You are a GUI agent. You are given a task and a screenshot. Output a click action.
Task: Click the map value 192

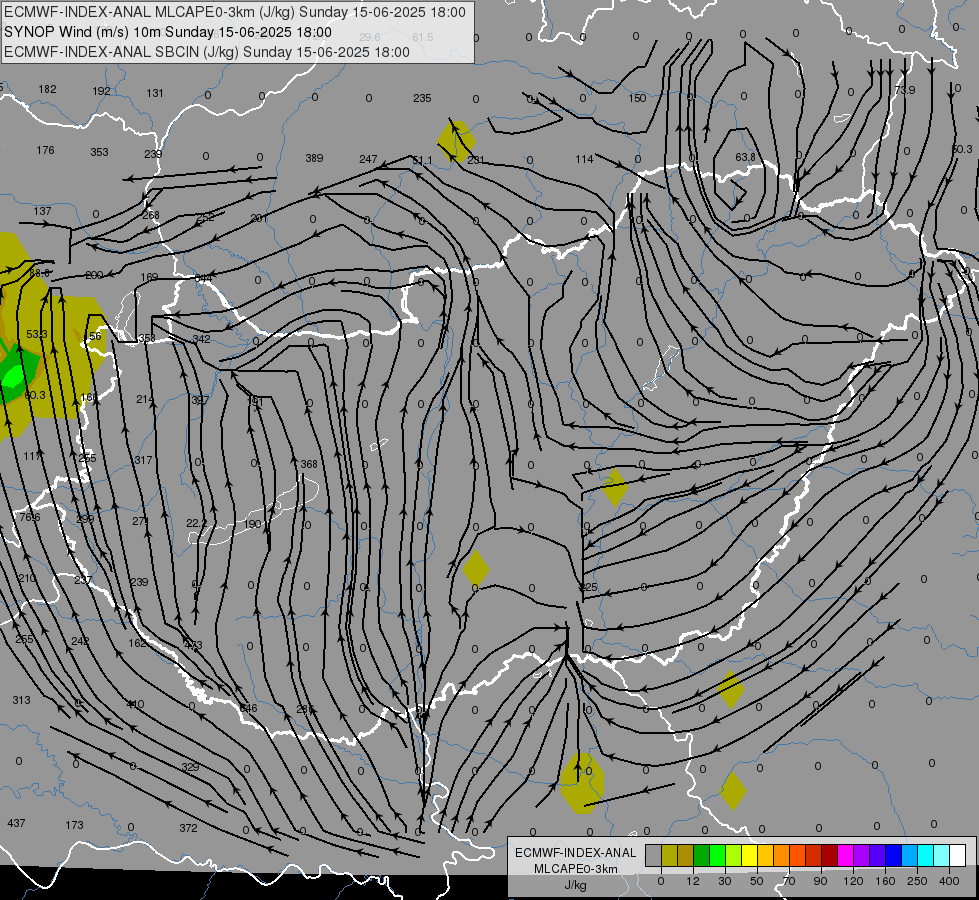click(101, 91)
